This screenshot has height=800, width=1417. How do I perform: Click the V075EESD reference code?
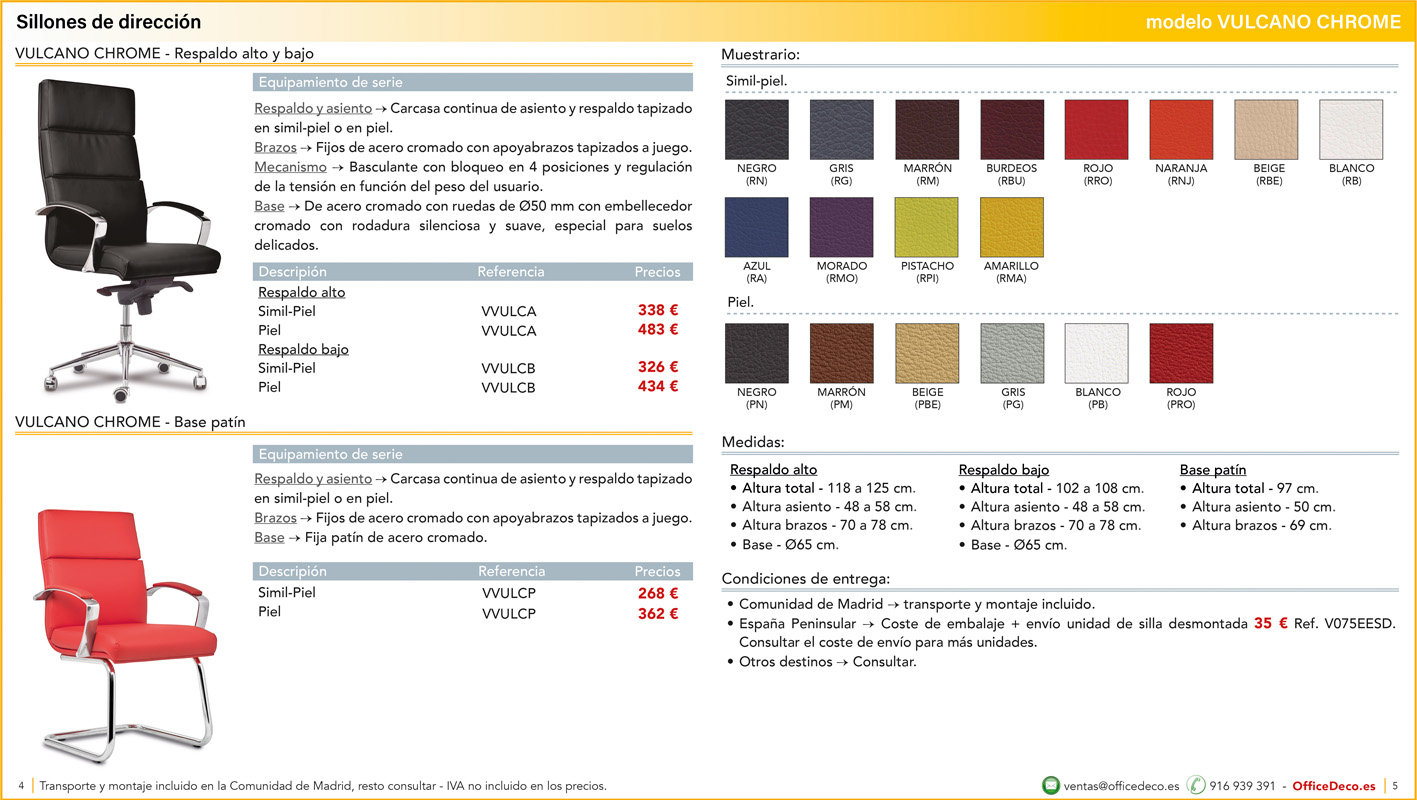click(1358, 623)
